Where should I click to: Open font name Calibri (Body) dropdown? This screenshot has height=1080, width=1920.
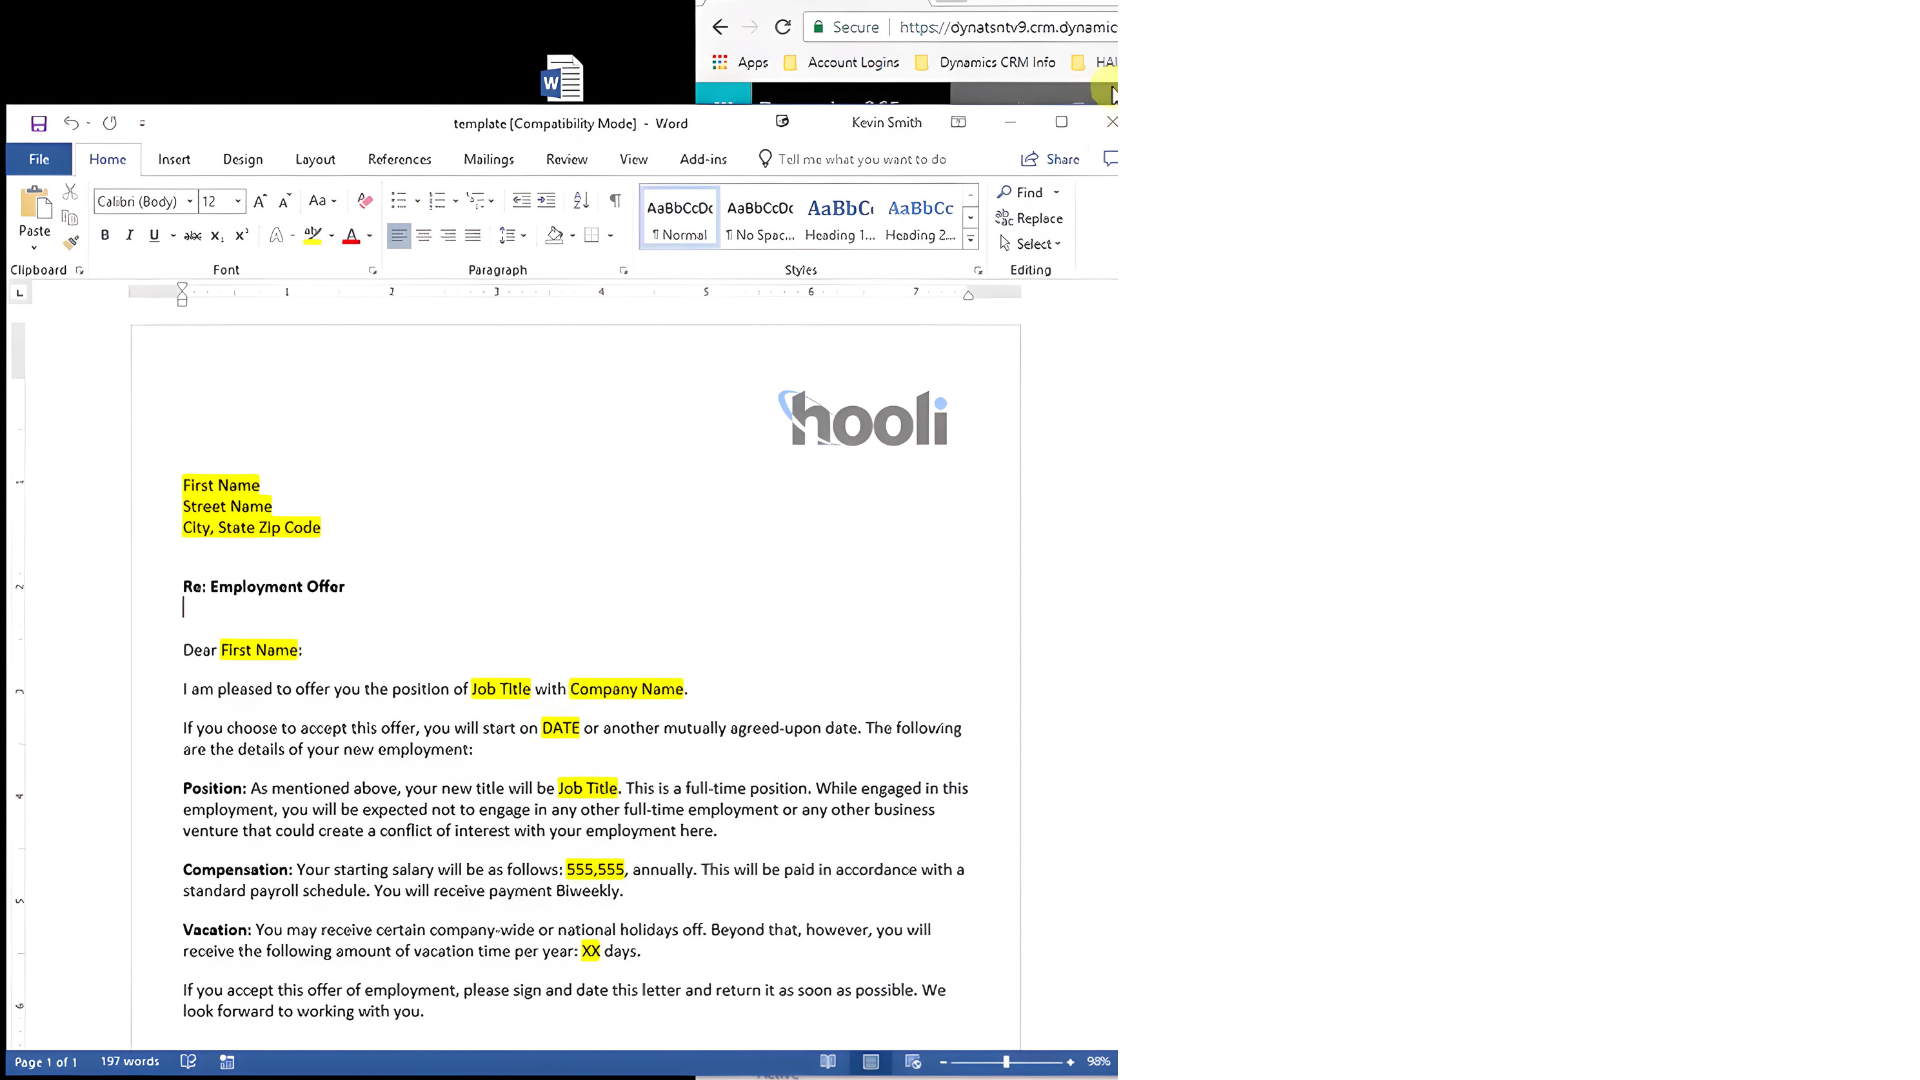[190, 201]
